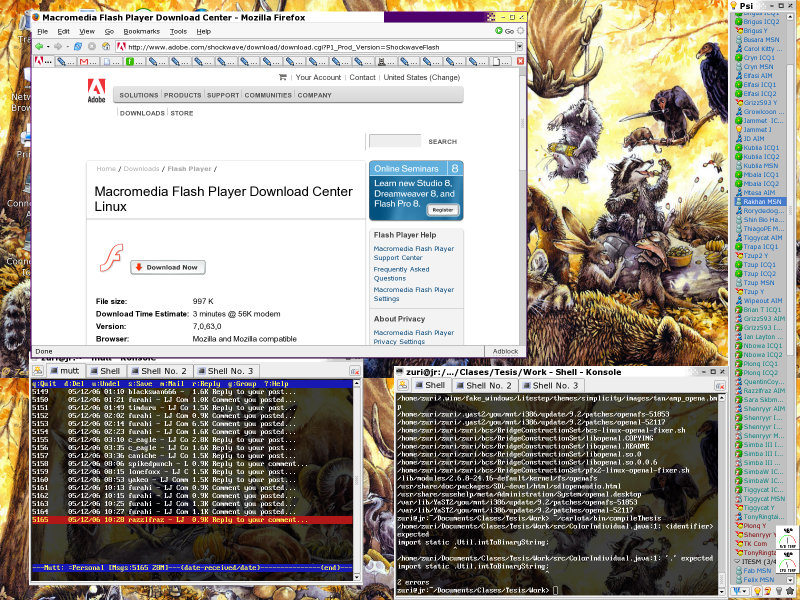Viewport: 800px width, 600px height.
Task: Click the Reload icon in Firefox toolbar
Action: 79,45
